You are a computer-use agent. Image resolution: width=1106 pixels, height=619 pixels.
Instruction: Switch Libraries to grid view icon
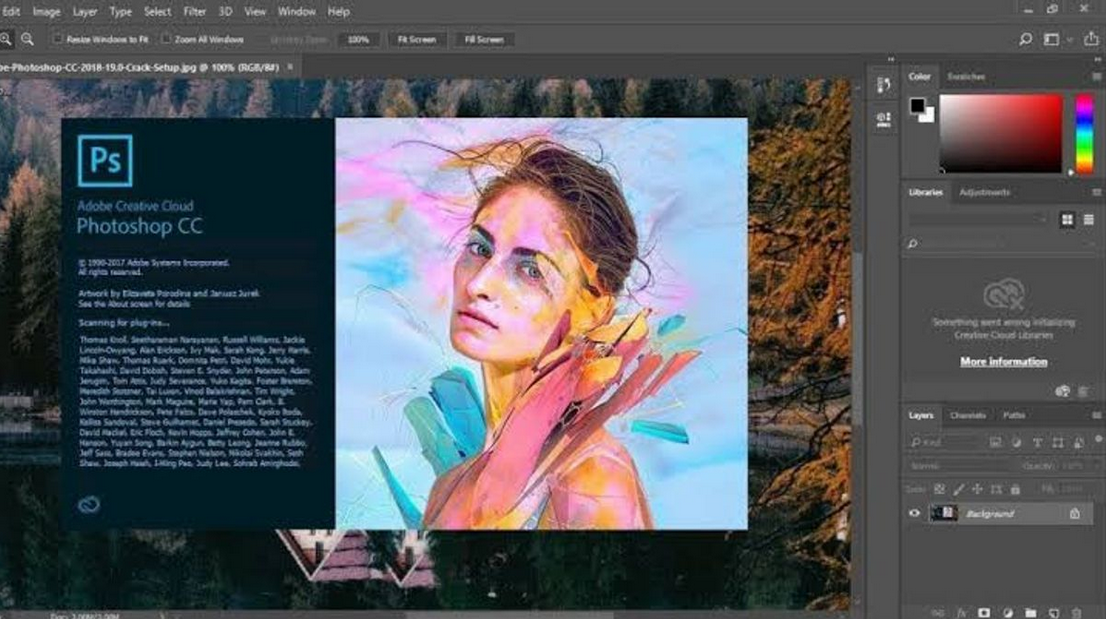(1067, 219)
